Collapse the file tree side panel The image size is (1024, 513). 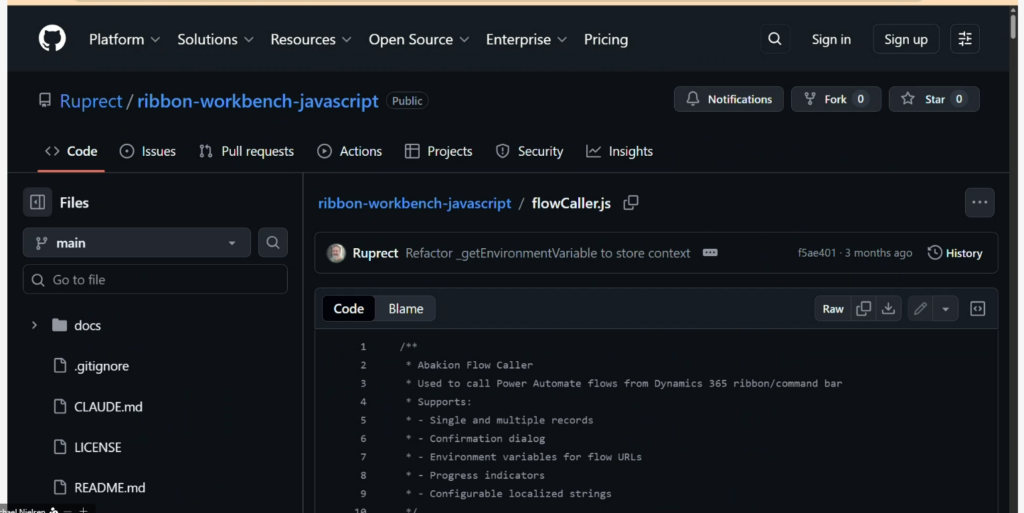coord(38,202)
